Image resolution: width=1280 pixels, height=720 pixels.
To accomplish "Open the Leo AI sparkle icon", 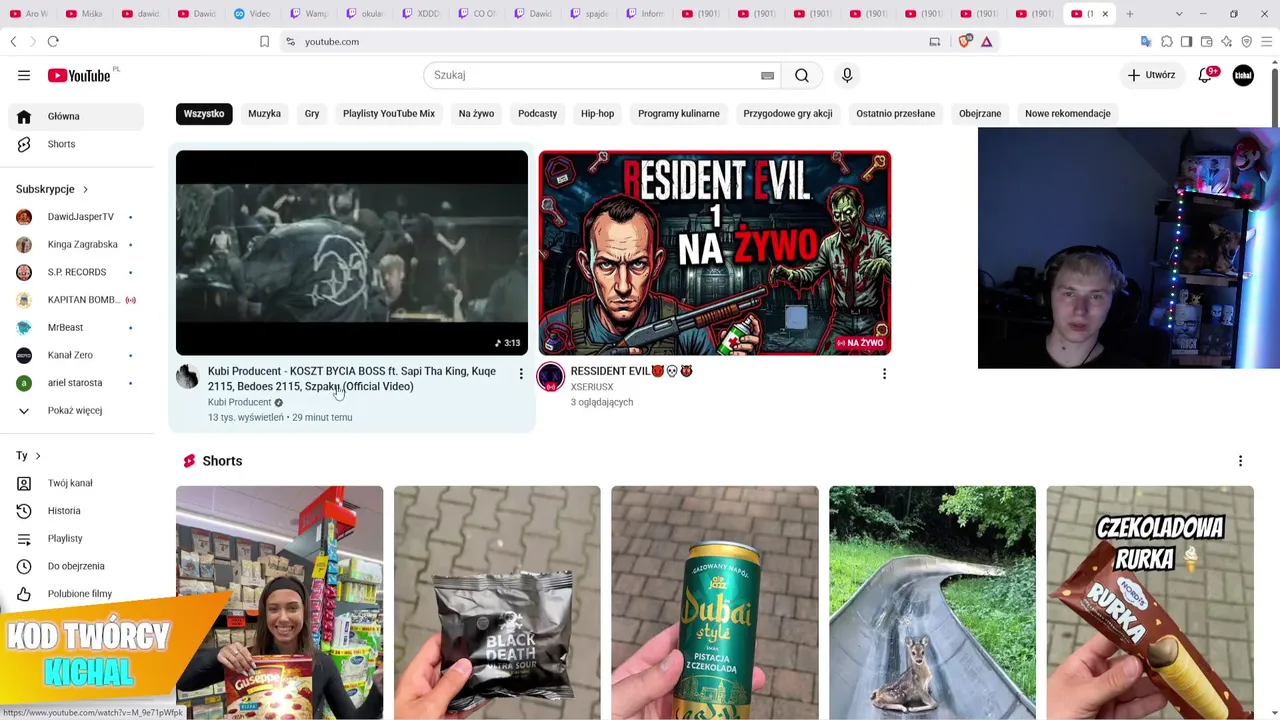I will [x=1226, y=41].
